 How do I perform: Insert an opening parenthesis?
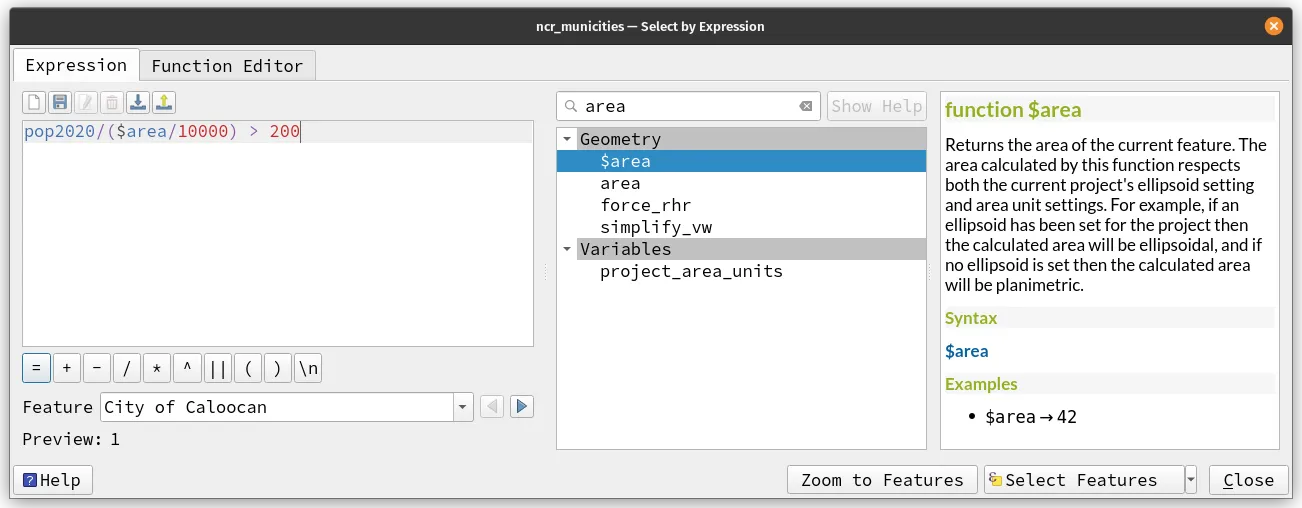point(247,368)
